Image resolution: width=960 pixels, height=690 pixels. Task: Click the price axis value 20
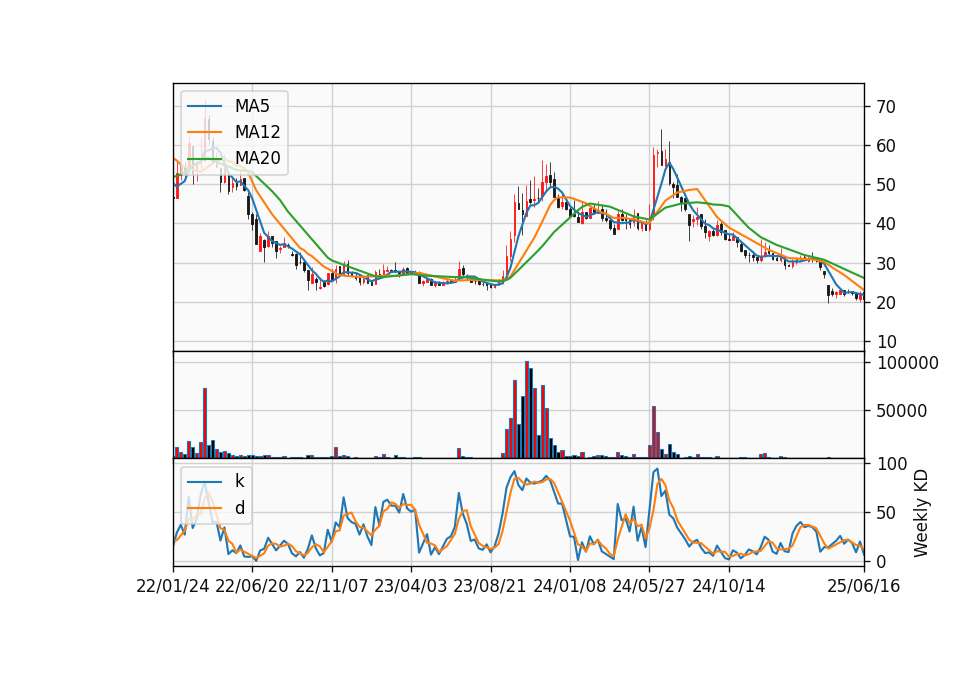pos(886,302)
